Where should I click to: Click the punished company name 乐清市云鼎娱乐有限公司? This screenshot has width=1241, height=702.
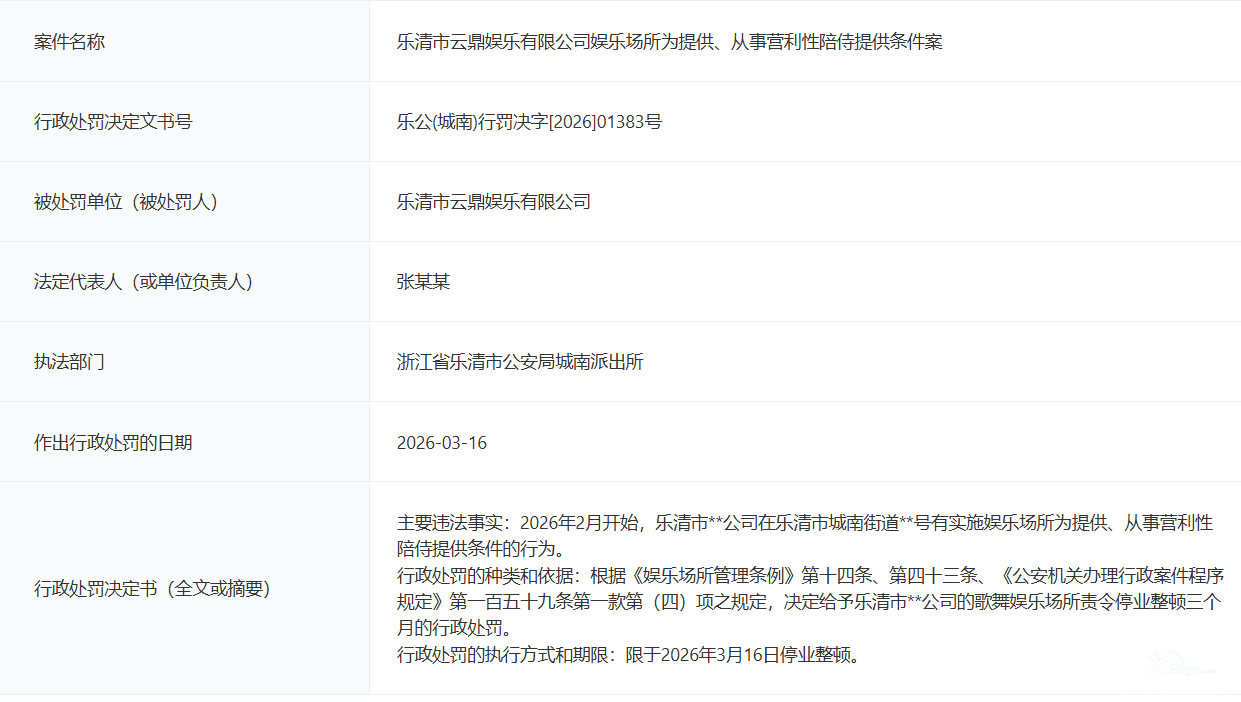pos(493,202)
